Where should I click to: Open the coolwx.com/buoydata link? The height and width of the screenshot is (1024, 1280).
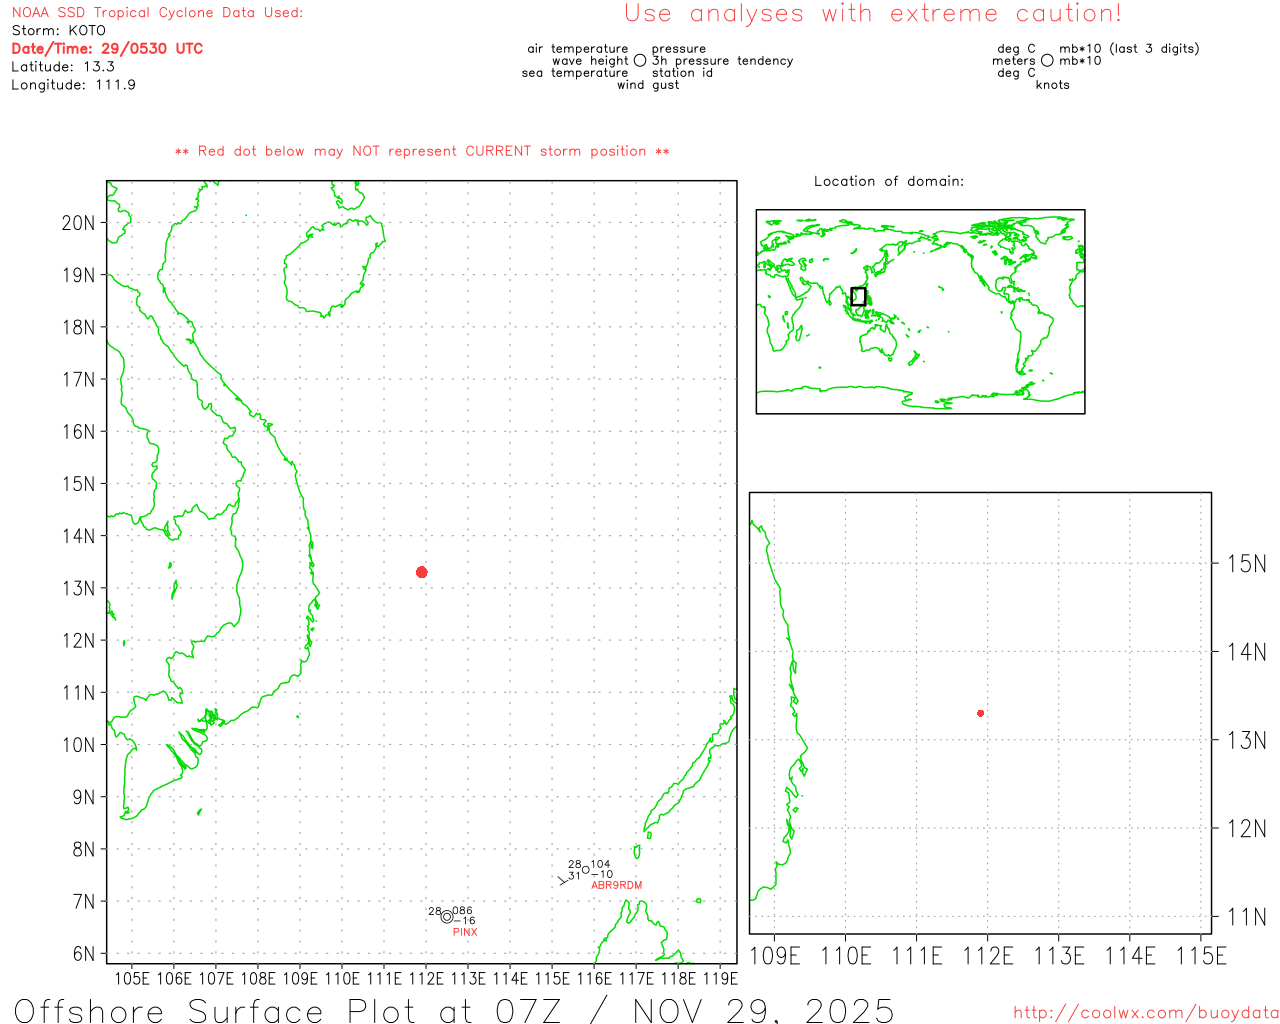(x=1145, y=1013)
